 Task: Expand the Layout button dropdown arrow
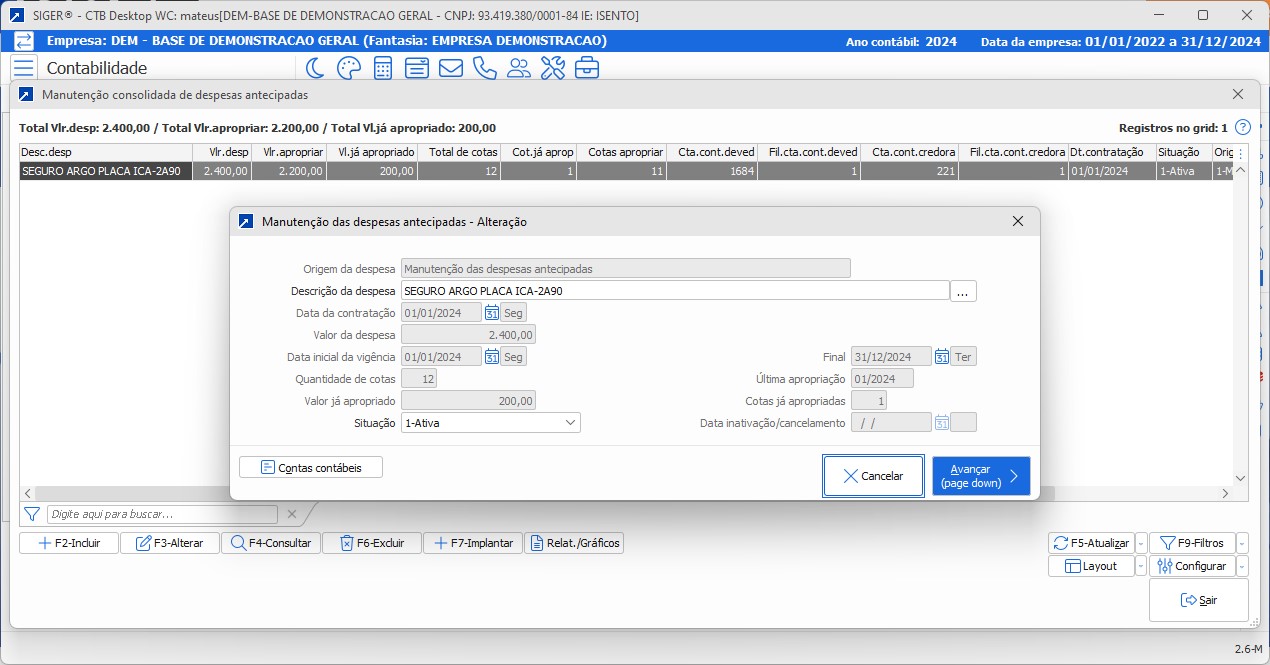[x=1139, y=566]
